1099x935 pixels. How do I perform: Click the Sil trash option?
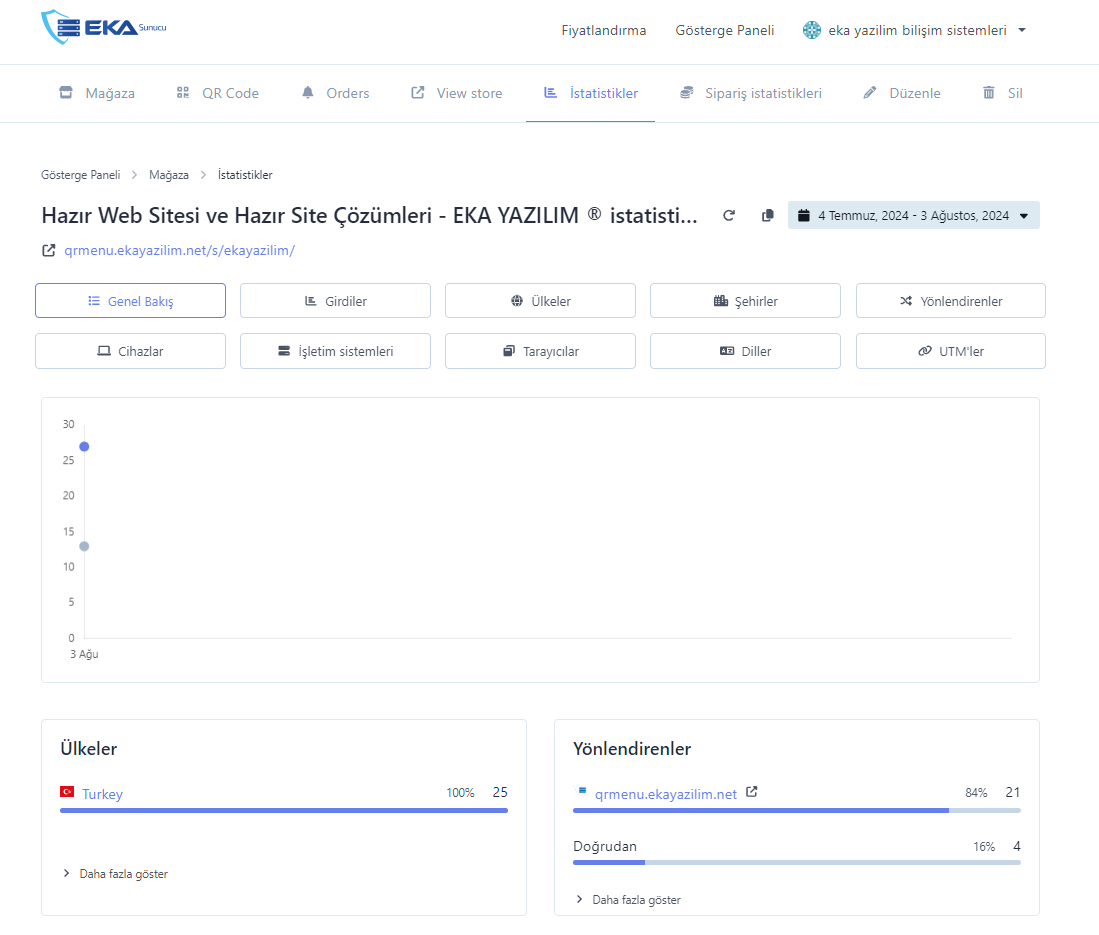pos(1002,93)
